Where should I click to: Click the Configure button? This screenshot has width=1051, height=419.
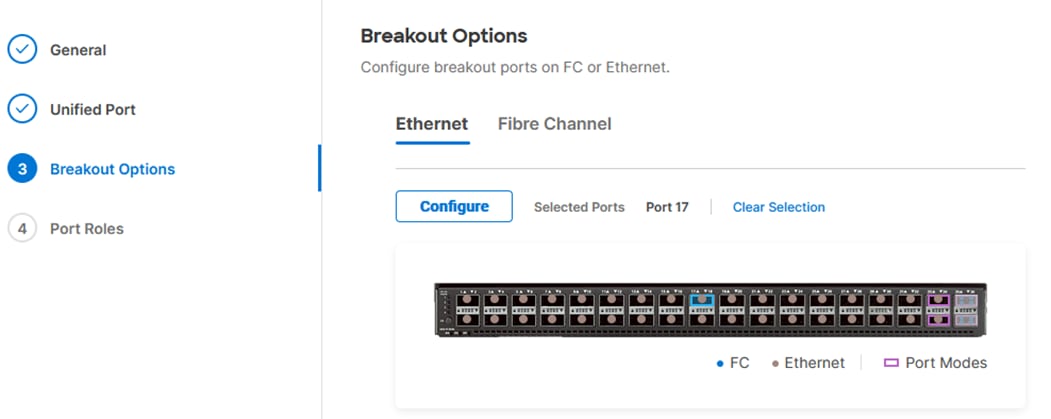(454, 206)
